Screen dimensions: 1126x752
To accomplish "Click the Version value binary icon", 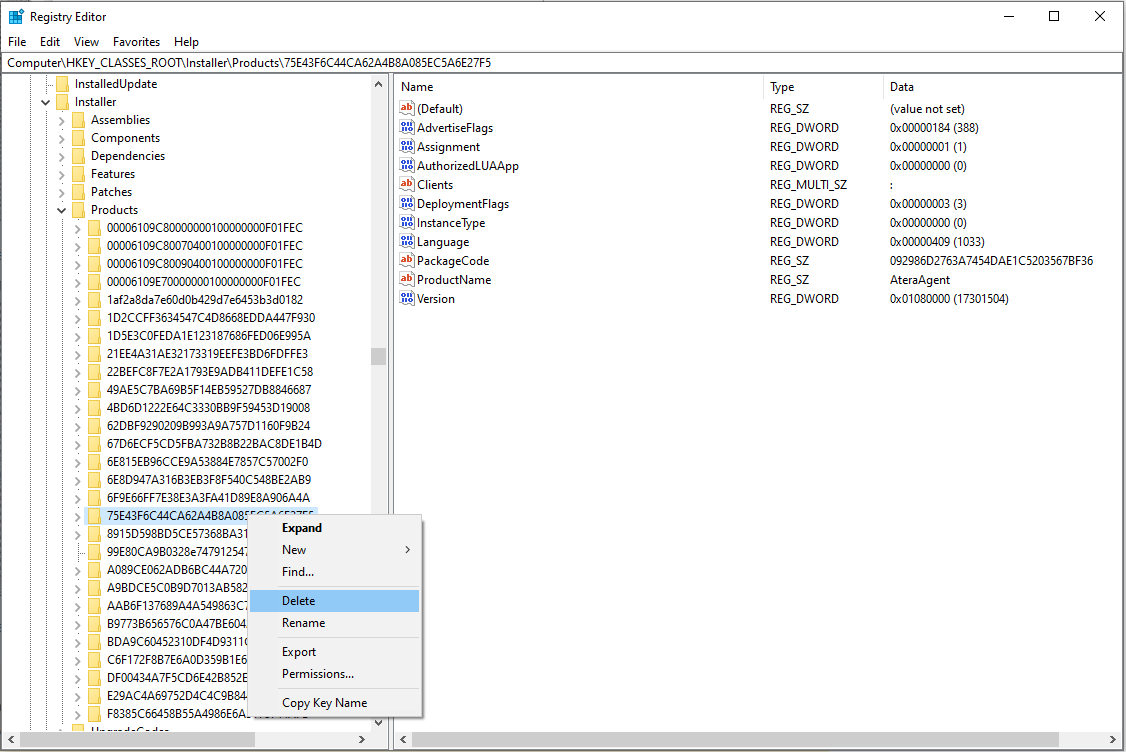I will coord(408,298).
